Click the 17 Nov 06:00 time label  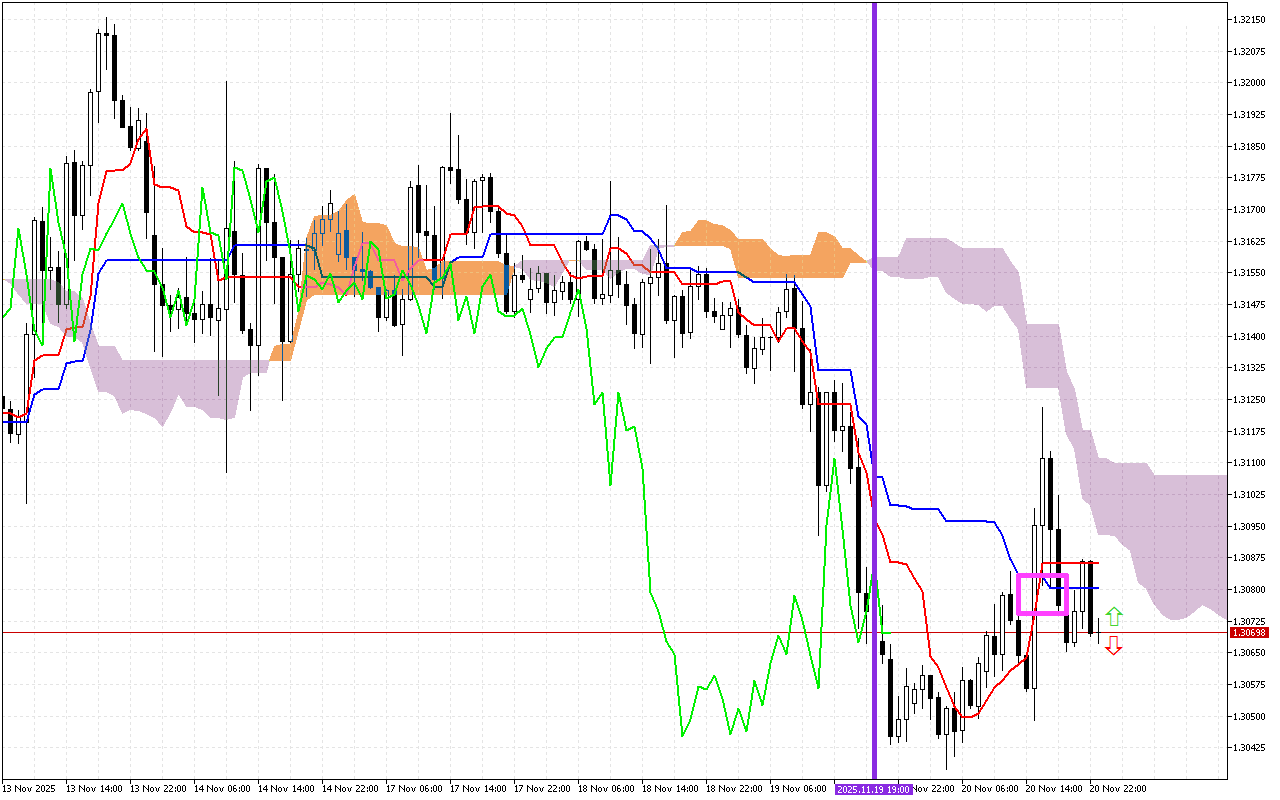(414, 788)
